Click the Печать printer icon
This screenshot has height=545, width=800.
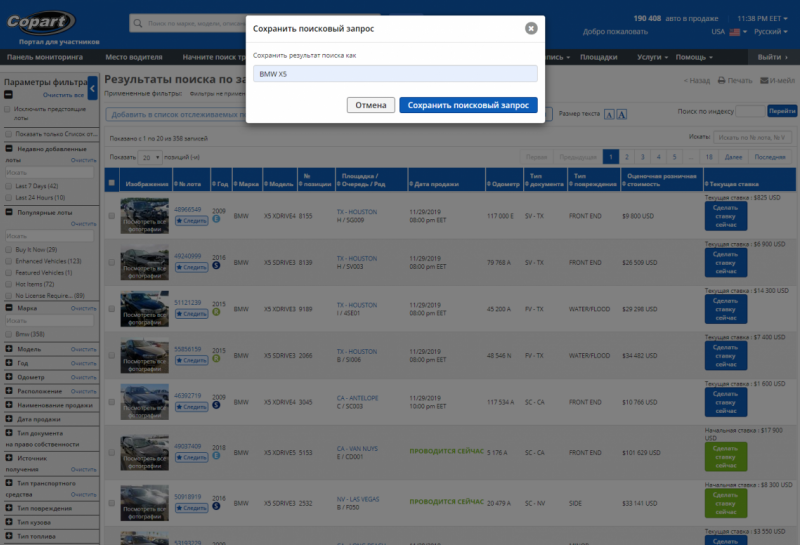pyautogui.click(x=721, y=81)
